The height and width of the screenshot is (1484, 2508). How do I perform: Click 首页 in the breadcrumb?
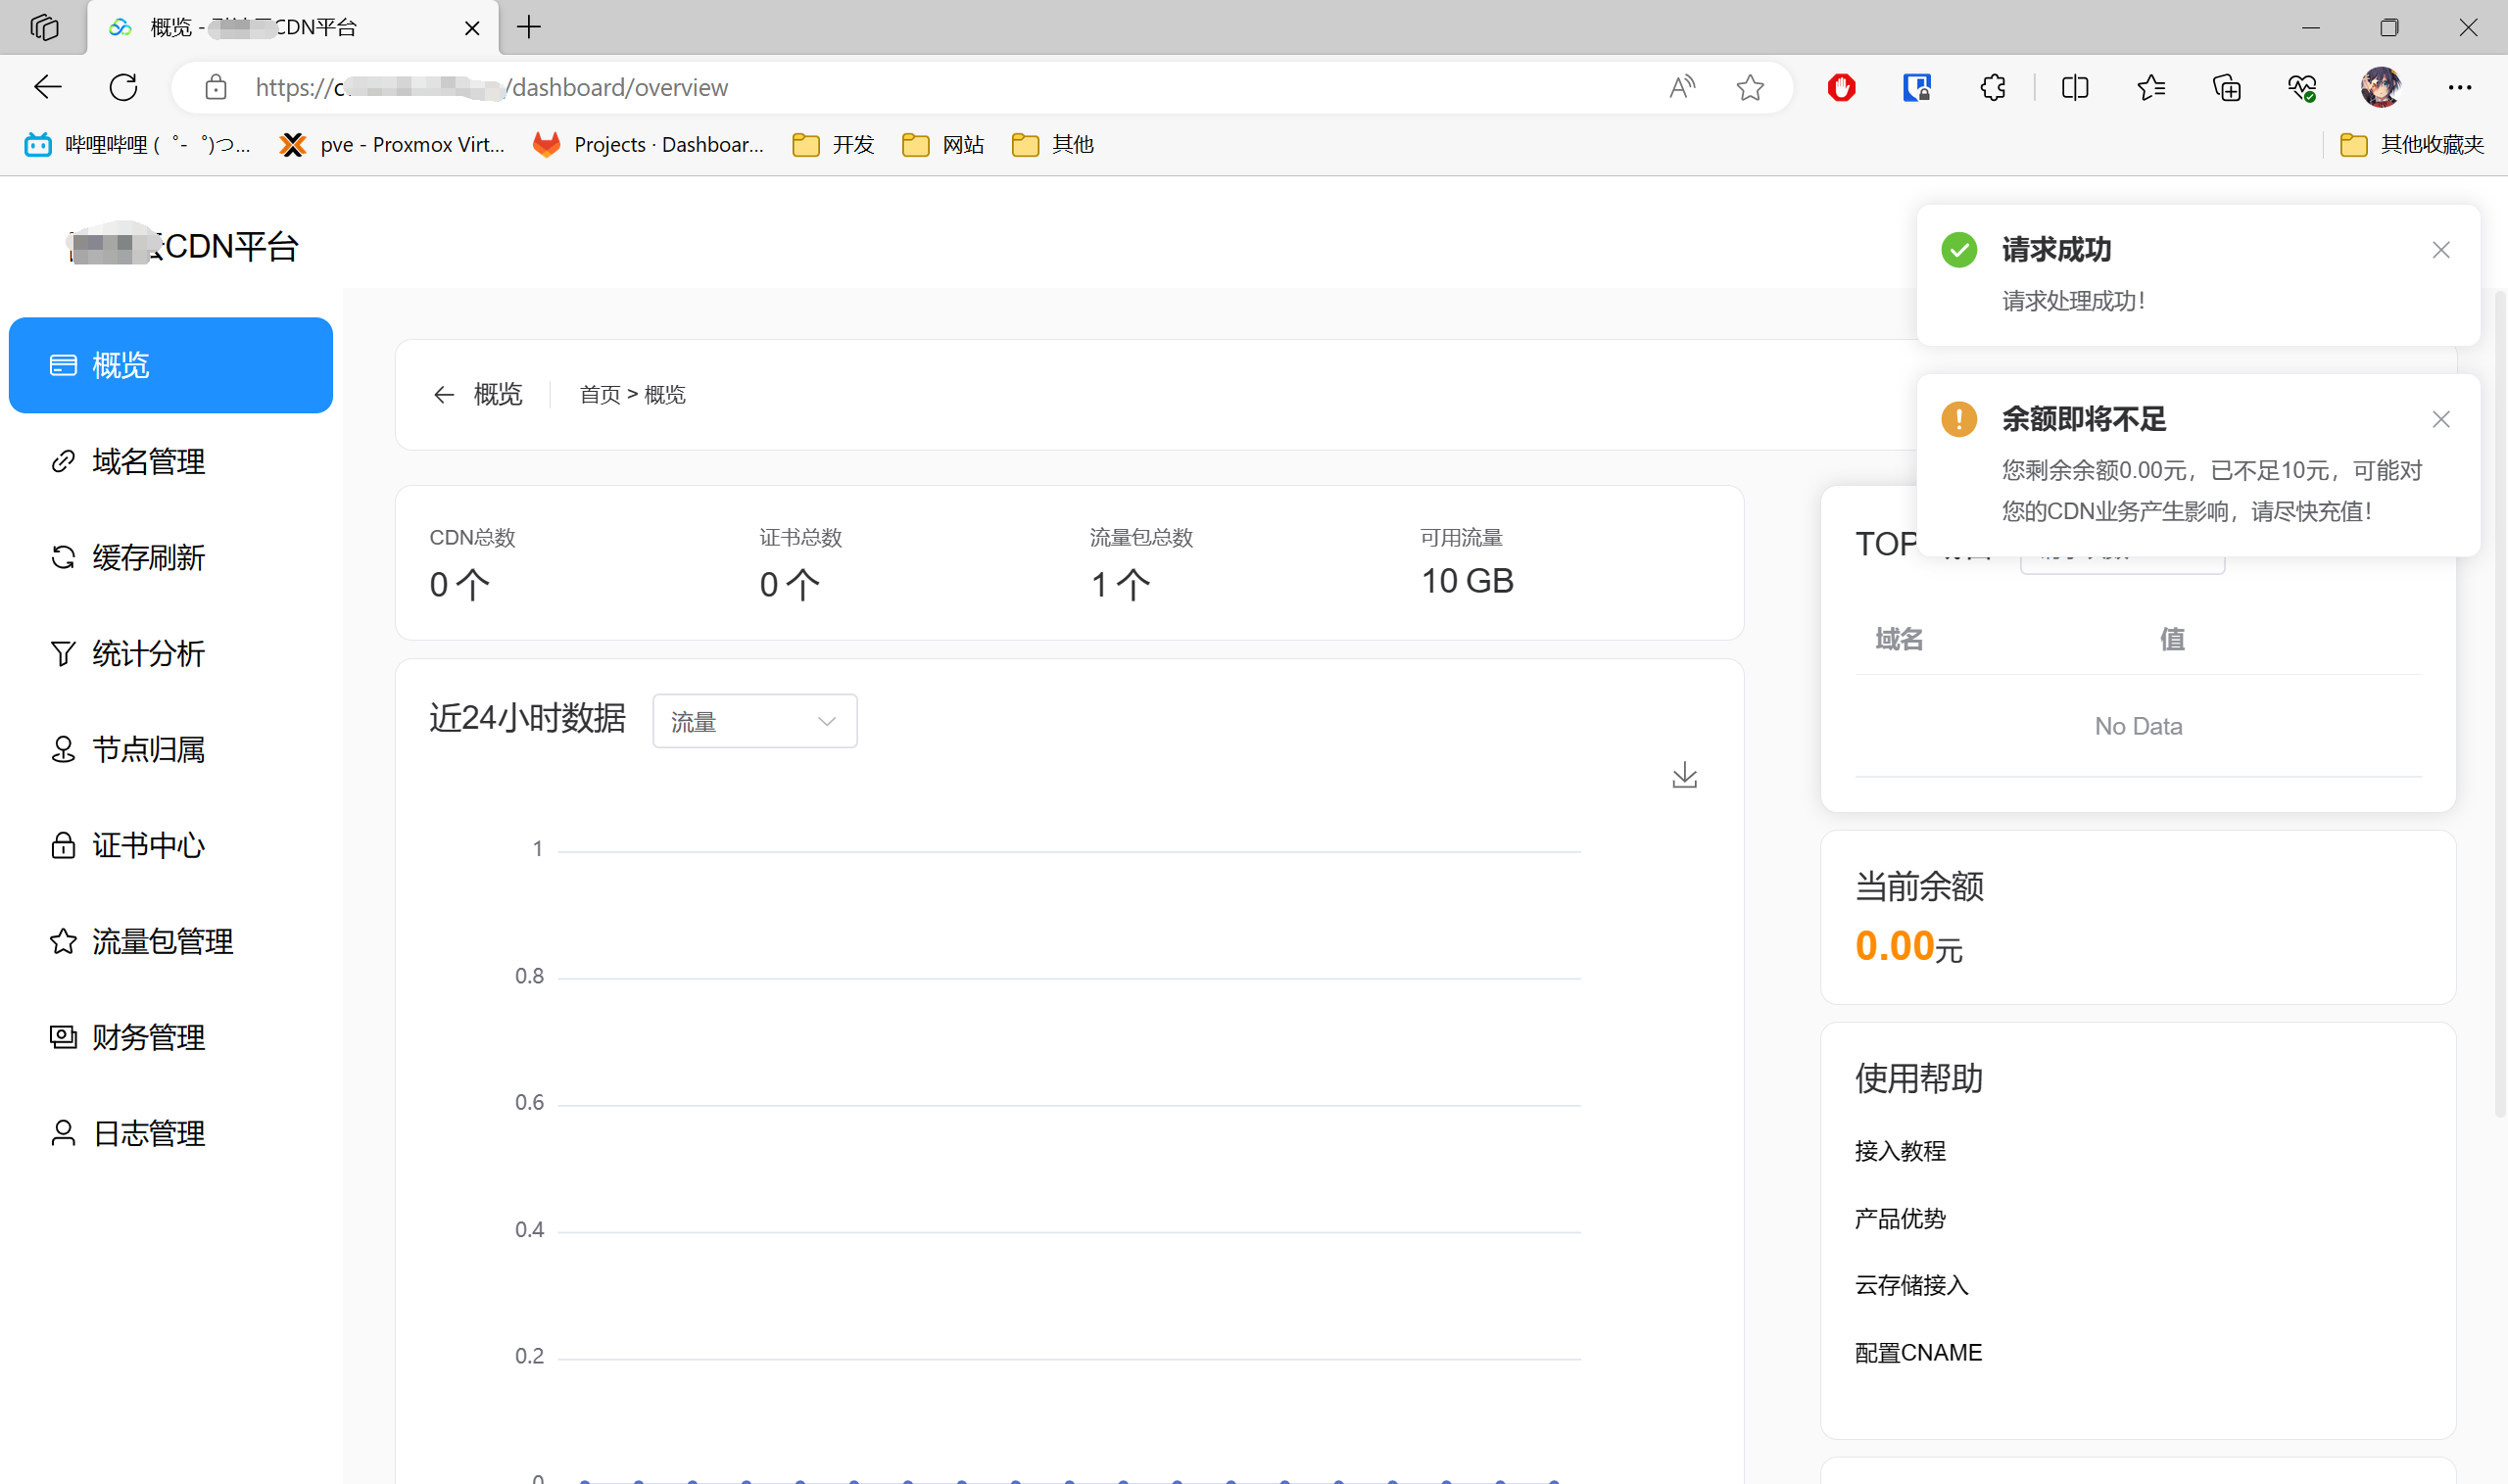pos(600,395)
